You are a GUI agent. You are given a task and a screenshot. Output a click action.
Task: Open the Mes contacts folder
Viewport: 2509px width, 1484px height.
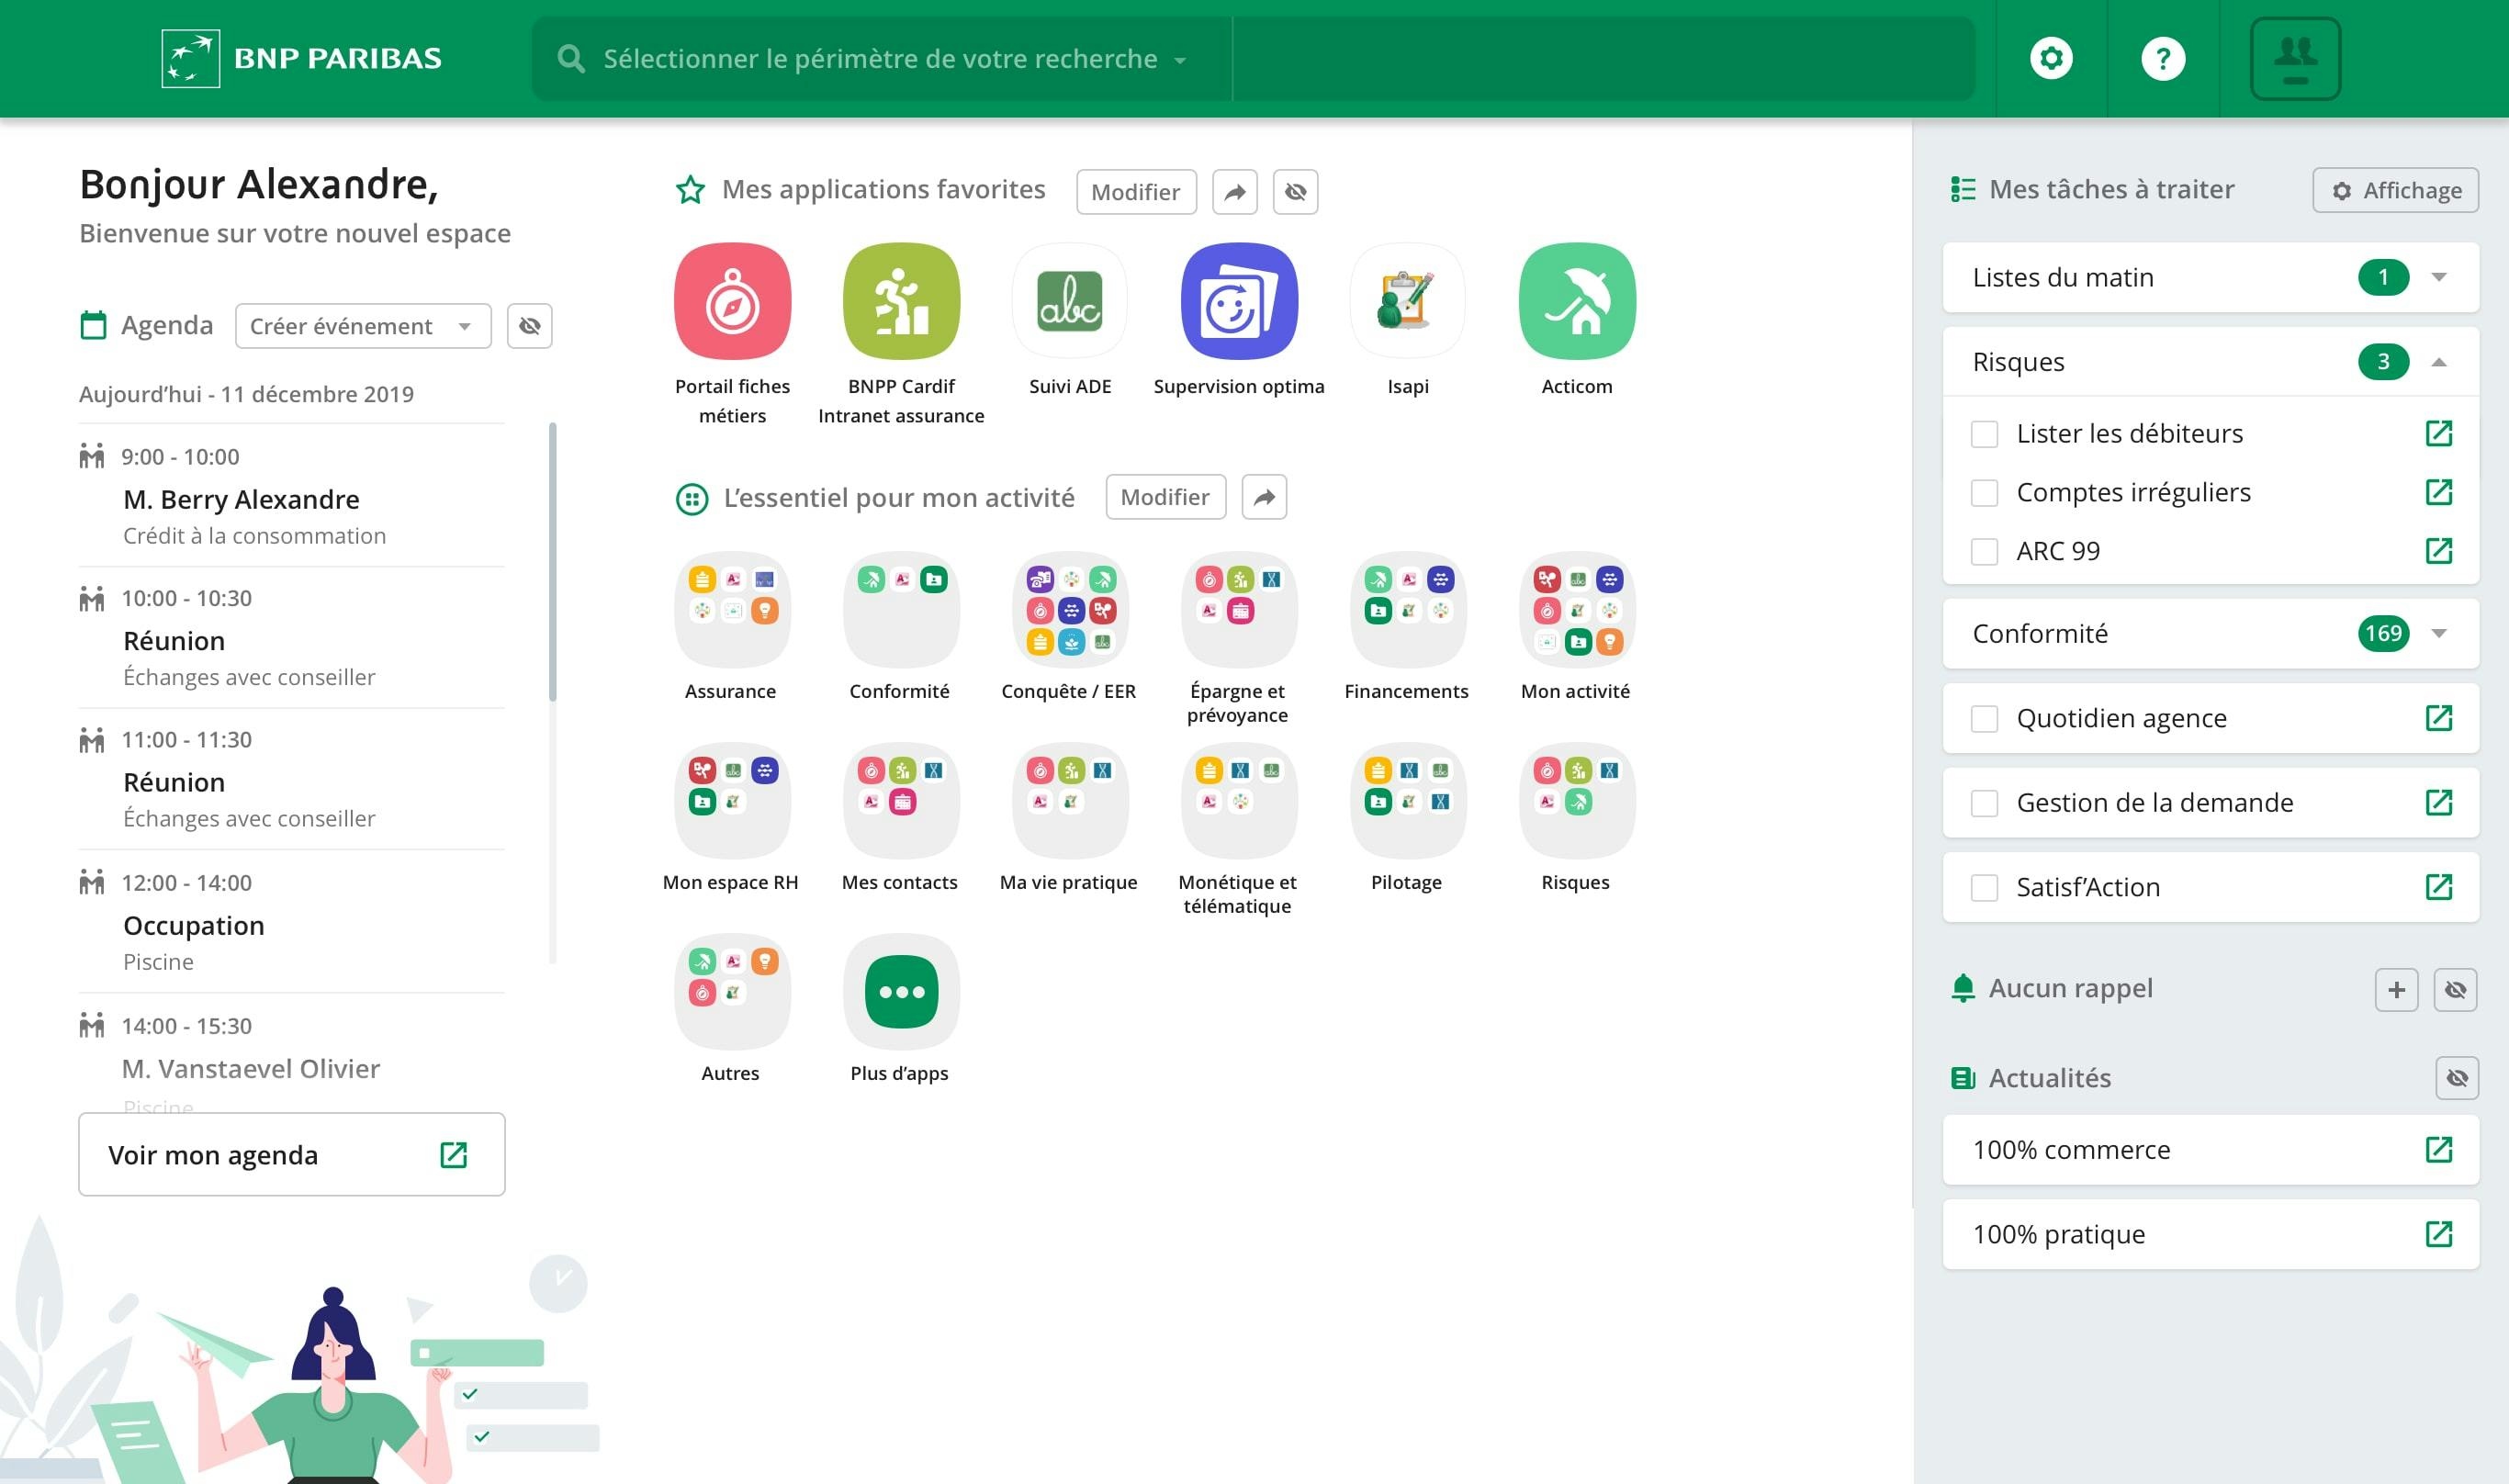point(901,801)
